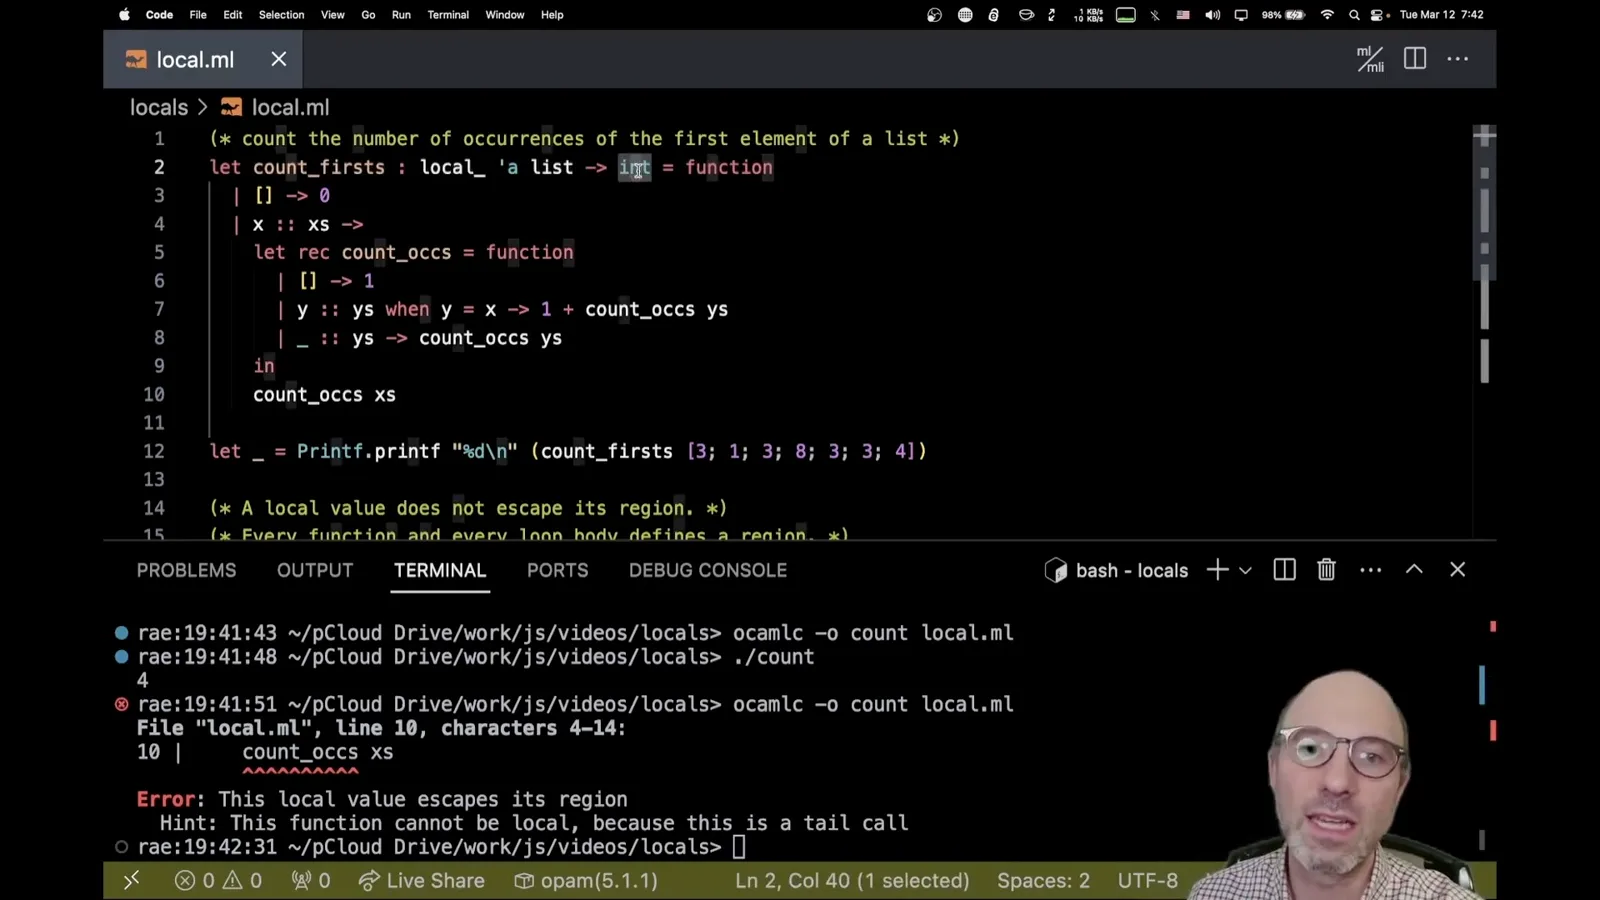Screen dimensions: 1600x900
Task: Click errors and warnings count in status bar
Action: pos(218,880)
